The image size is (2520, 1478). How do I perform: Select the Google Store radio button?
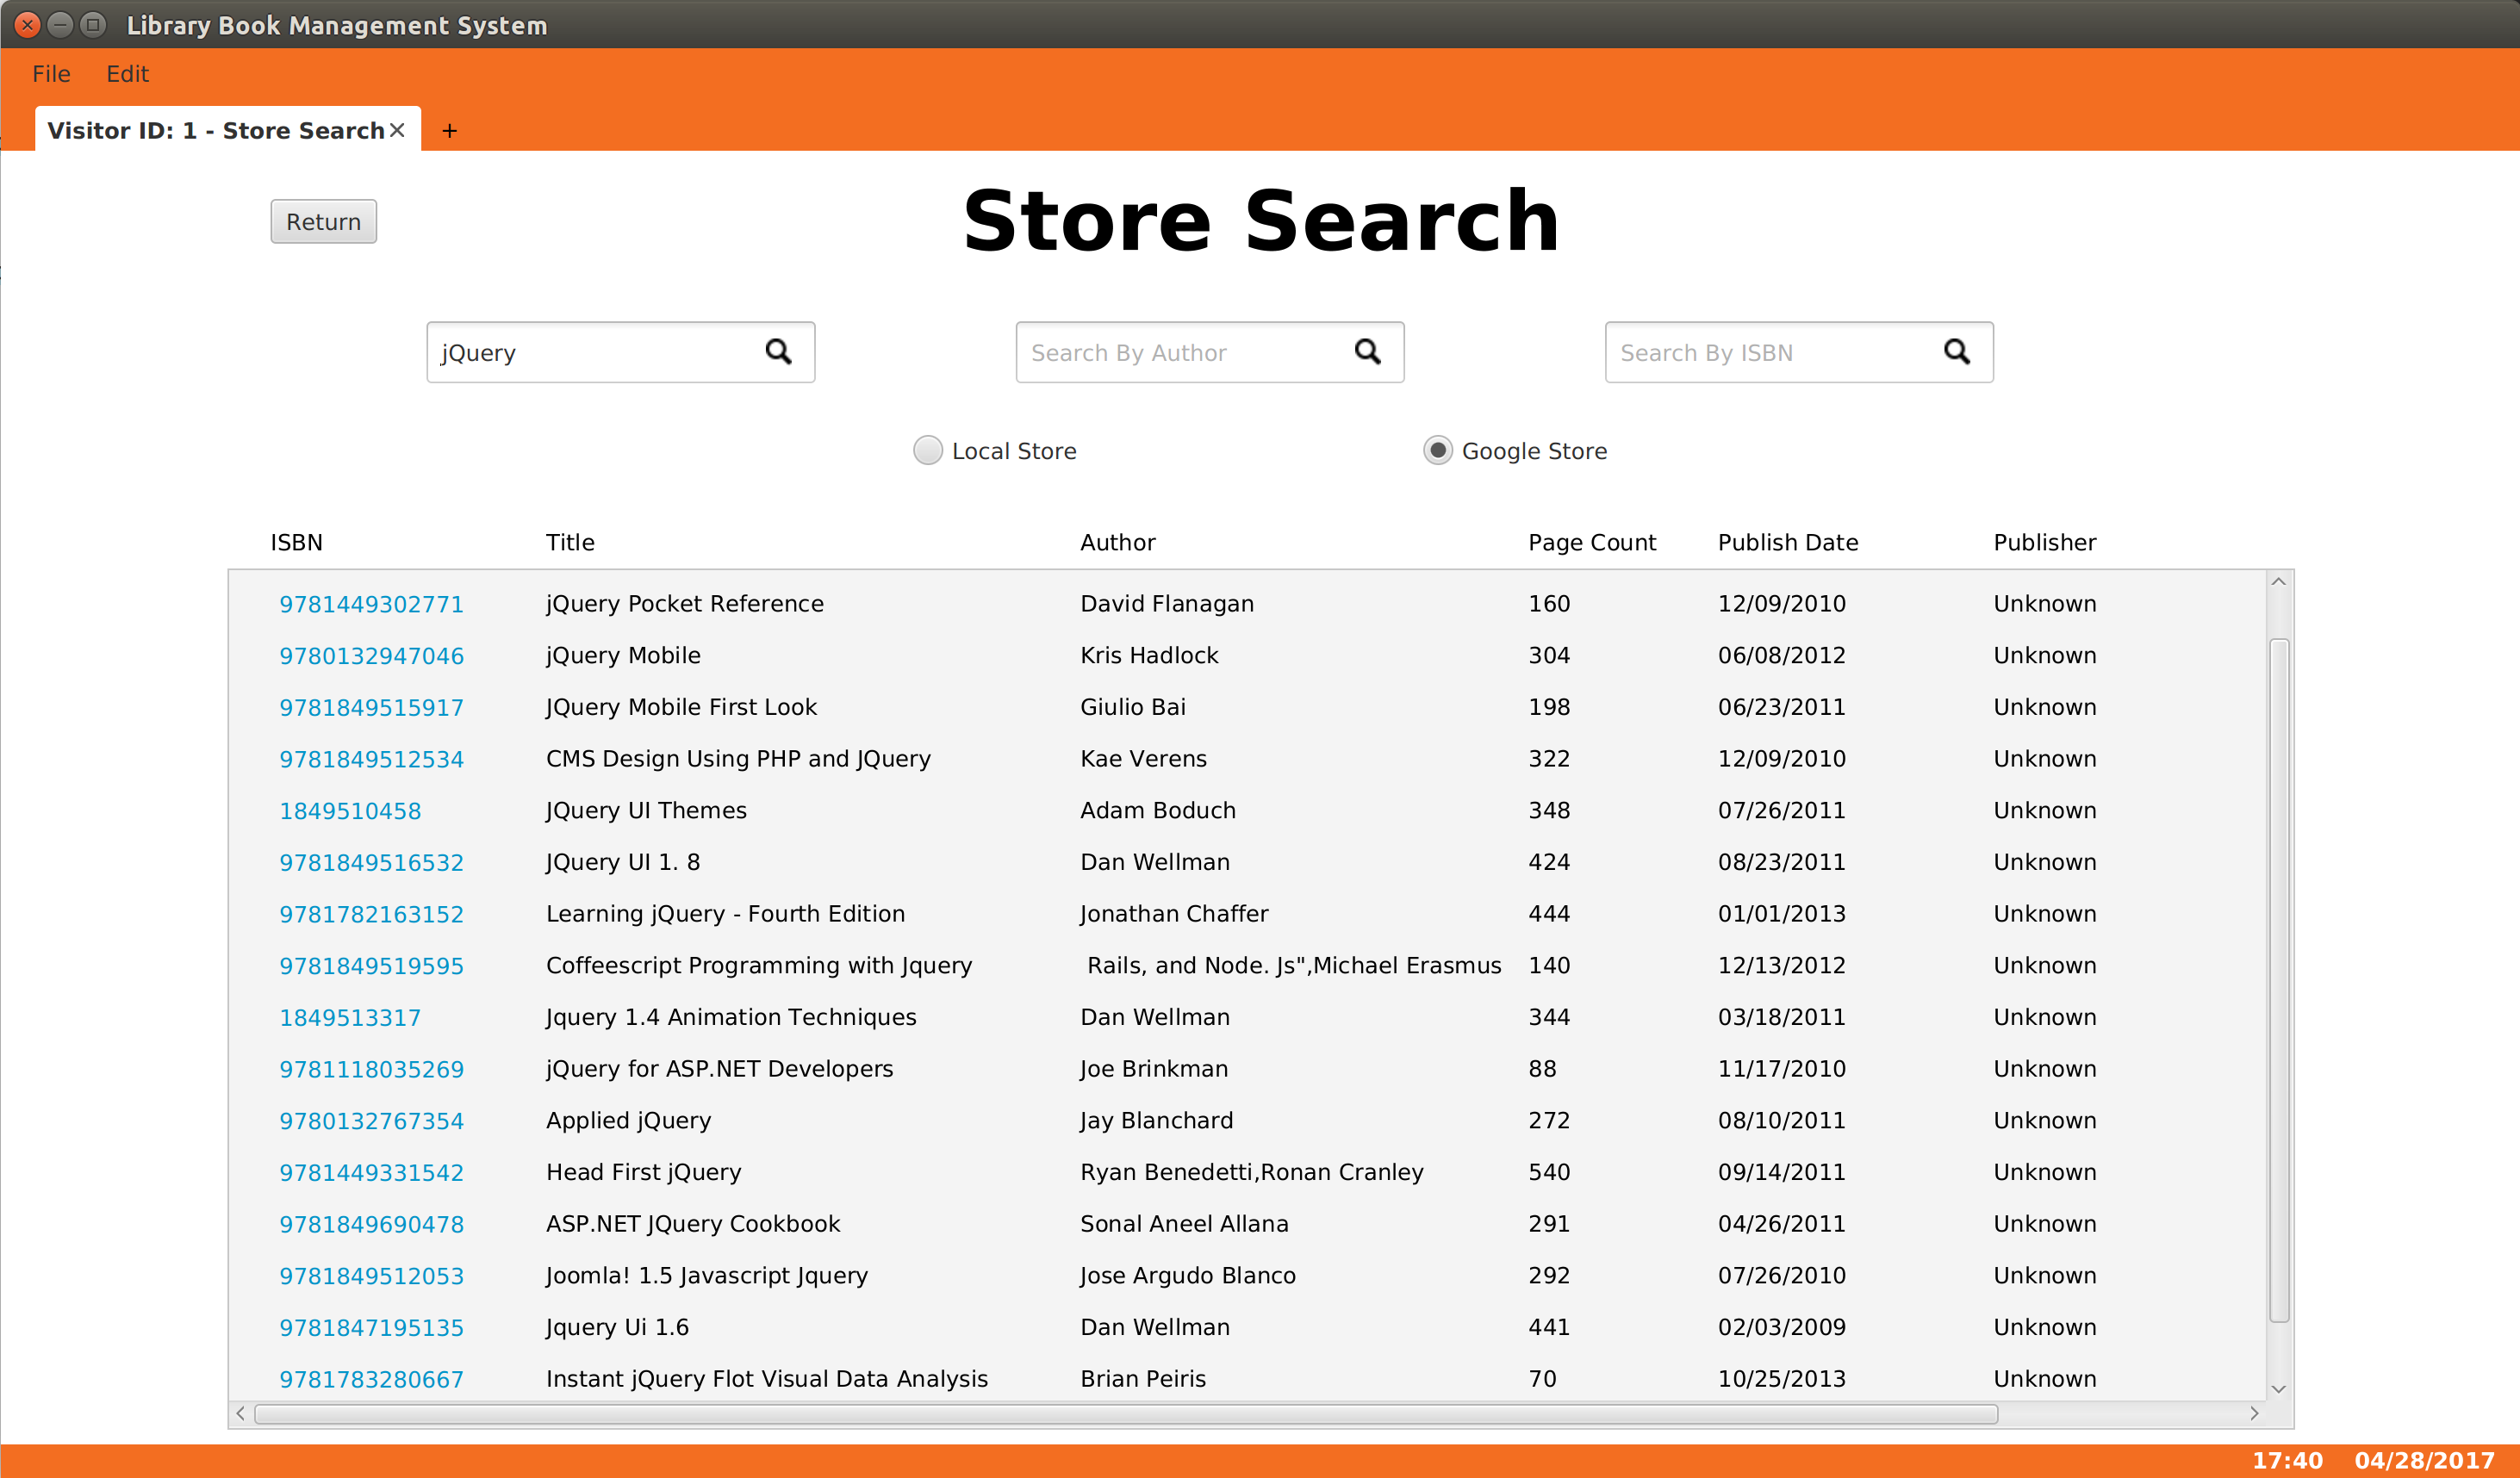[1437, 450]
